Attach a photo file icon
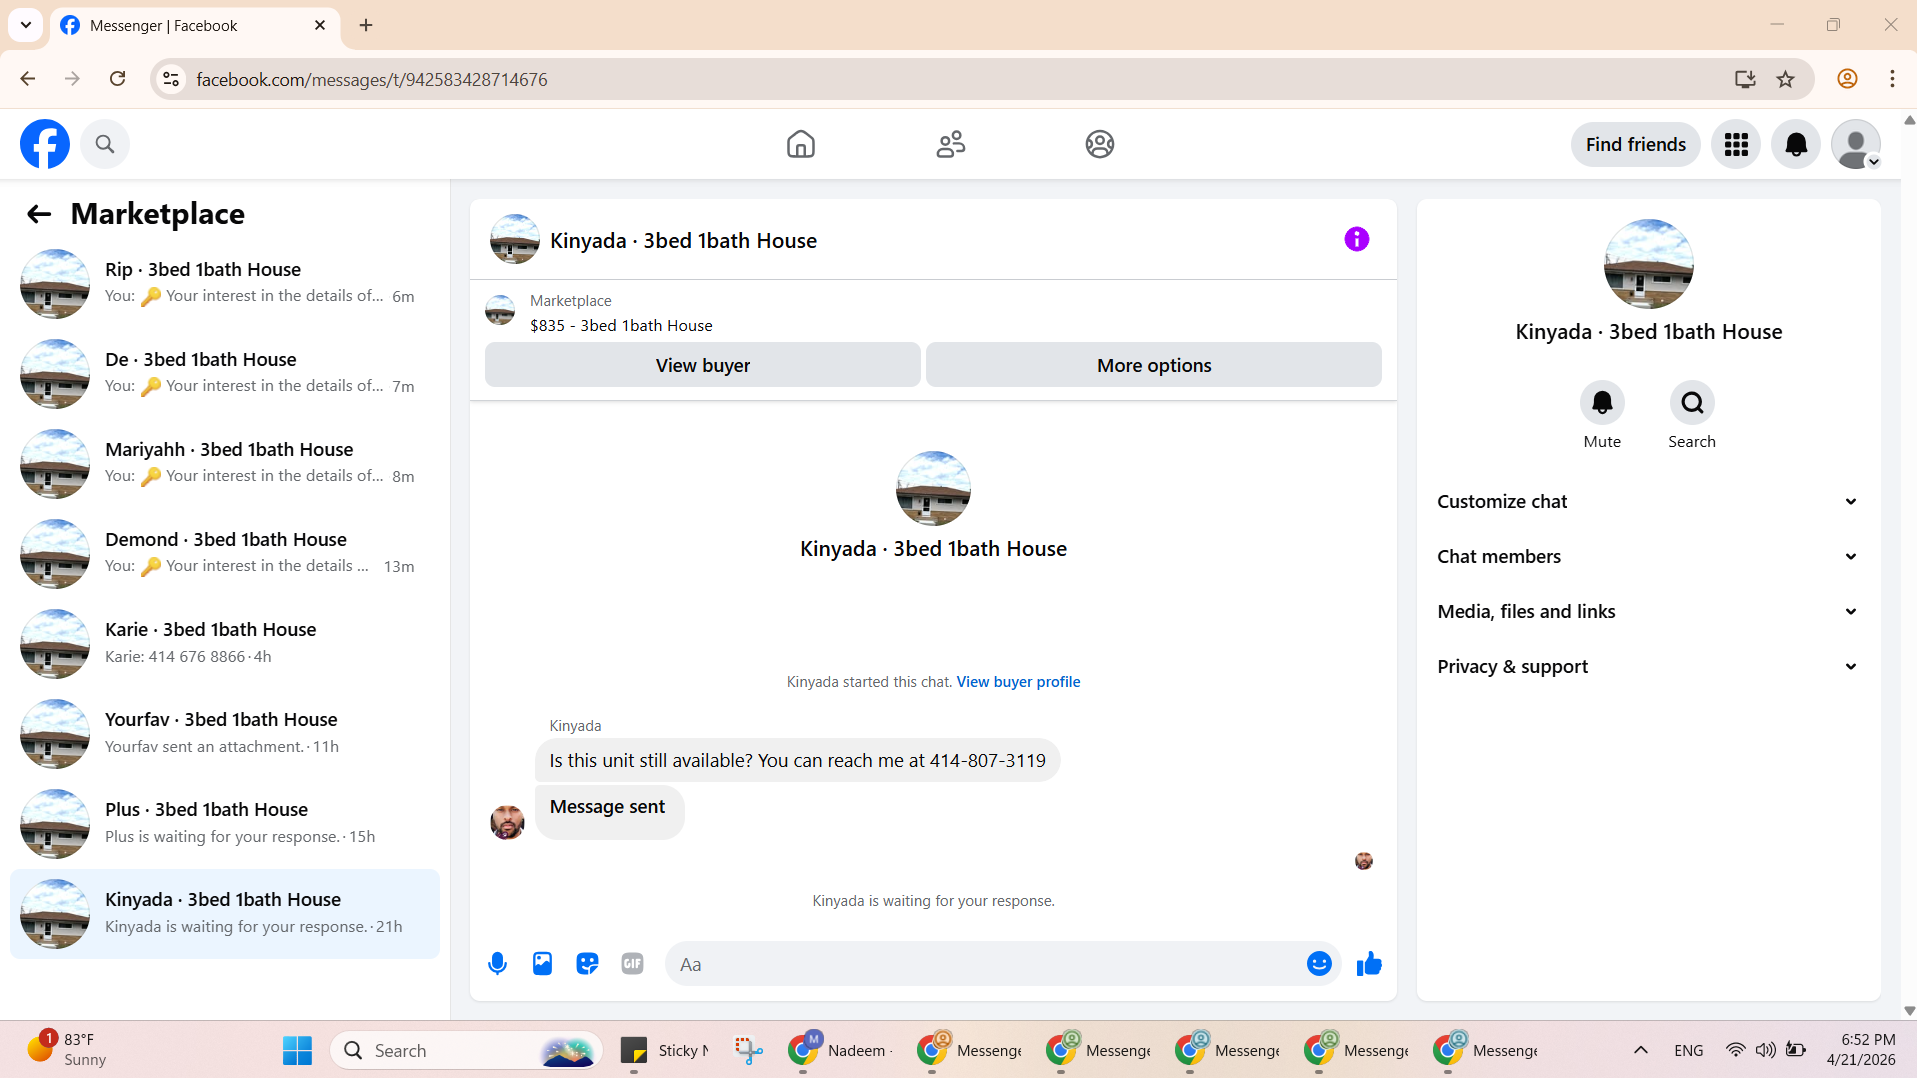 click(542, 964)
